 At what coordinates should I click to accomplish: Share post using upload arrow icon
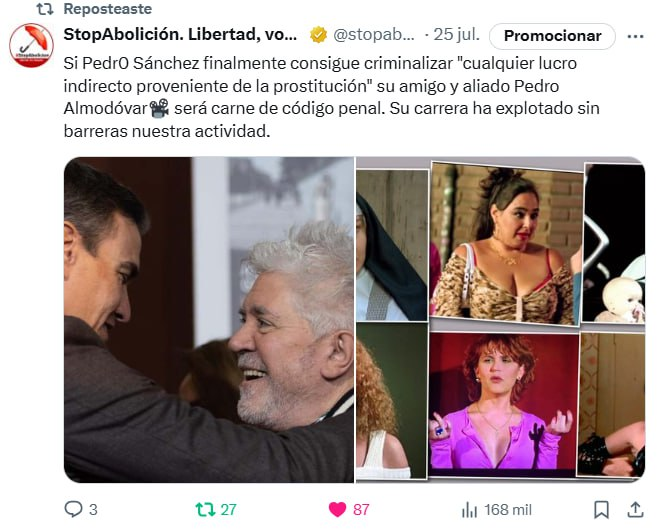pos(635,509)
